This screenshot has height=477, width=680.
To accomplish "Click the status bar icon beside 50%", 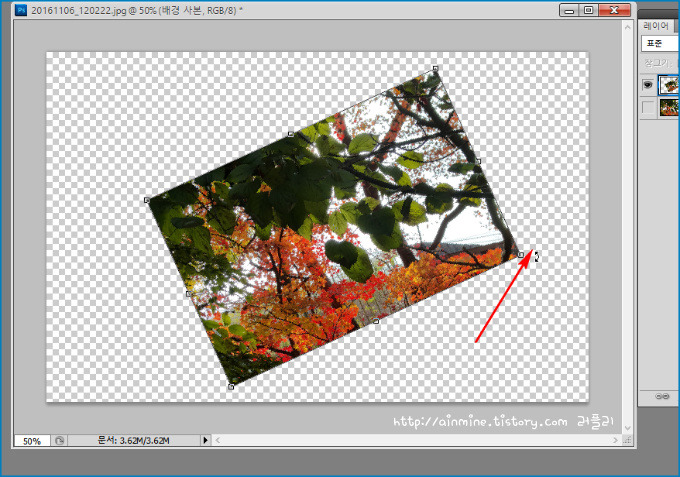I will [59, 441].
